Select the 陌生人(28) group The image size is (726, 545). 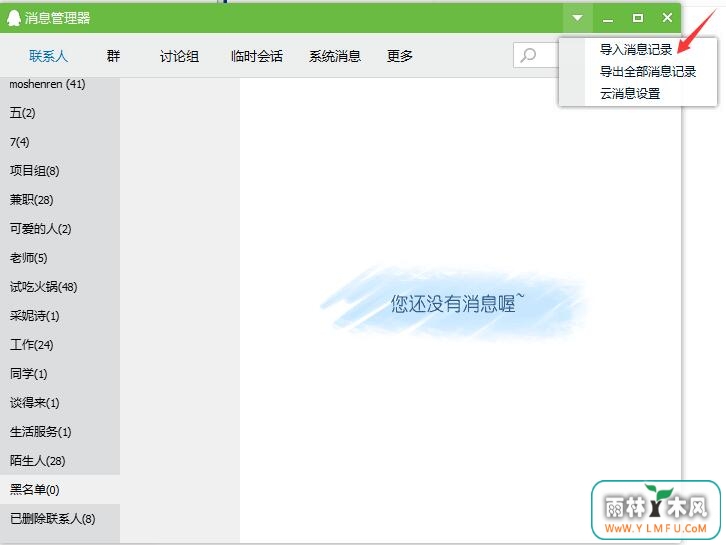[60, 461]
